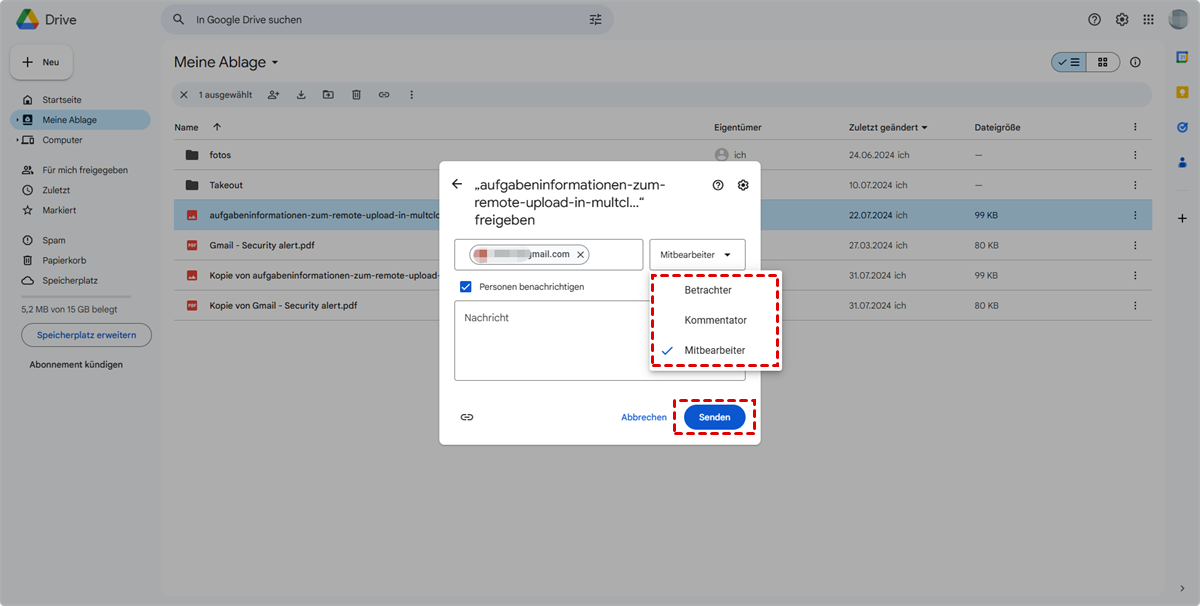Image resolution: width=1200 pixels, height=606 pixels.
Task: Click the download icon in selection toolbar
Action: coord(301,95)
